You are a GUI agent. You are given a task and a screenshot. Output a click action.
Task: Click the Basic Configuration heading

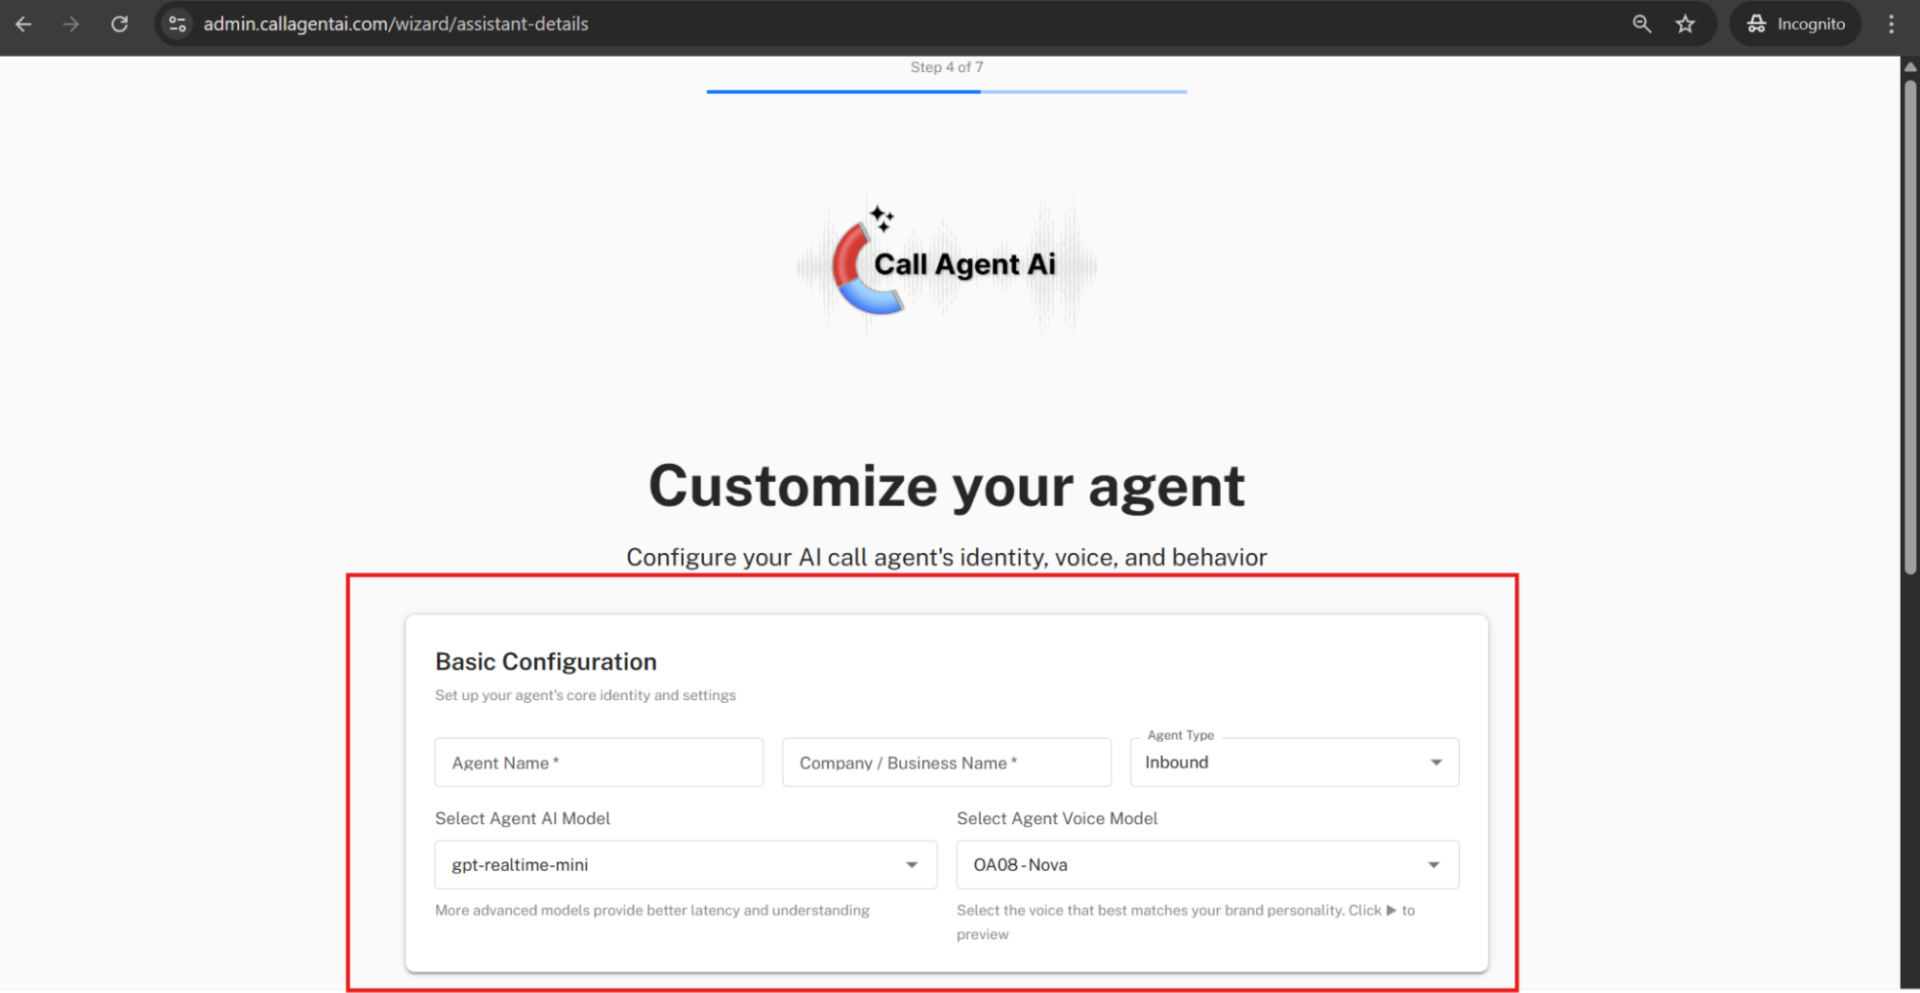546,662
